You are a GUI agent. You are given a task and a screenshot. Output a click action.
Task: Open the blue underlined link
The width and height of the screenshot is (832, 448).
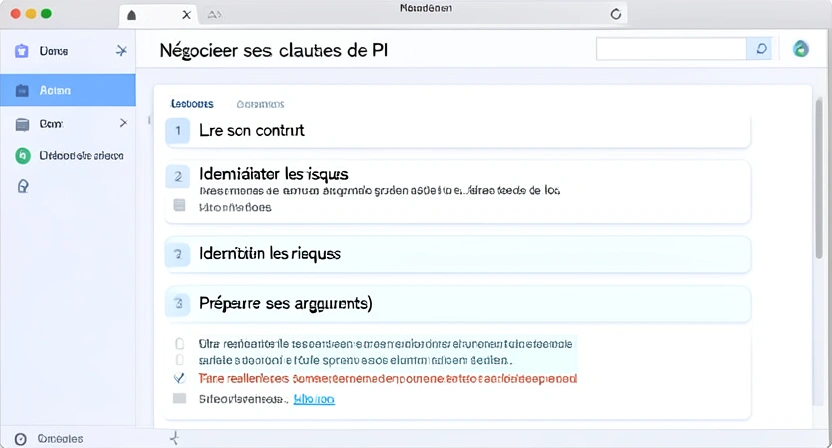point(314,399)
